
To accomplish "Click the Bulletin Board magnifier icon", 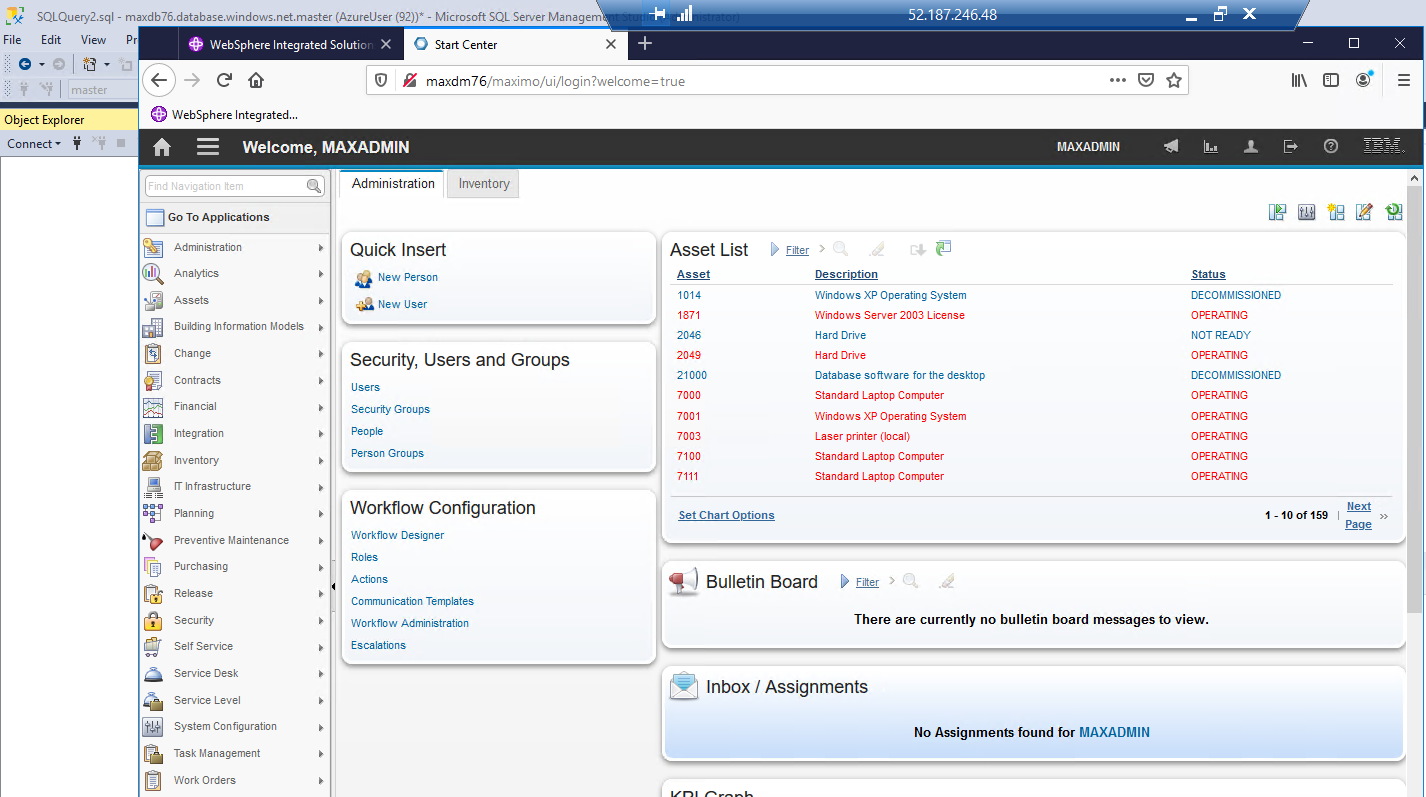I will point(911,581).
